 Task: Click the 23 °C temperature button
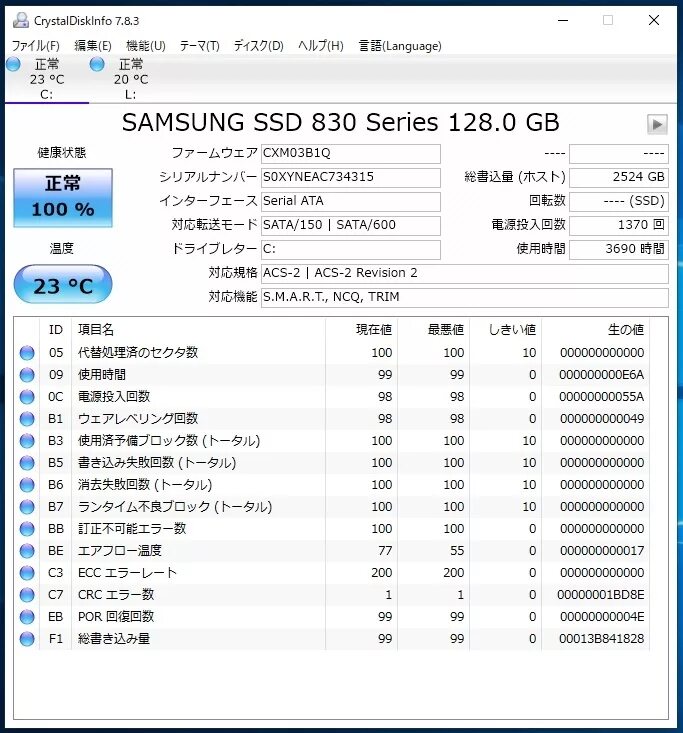tap(63, 284)
